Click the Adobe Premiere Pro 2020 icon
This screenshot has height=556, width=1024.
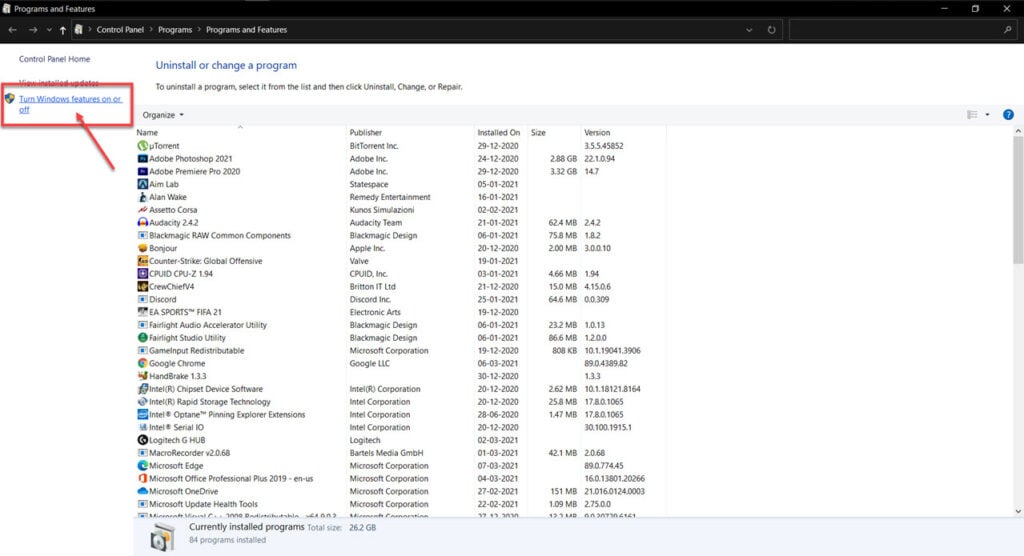click(142, 171)
